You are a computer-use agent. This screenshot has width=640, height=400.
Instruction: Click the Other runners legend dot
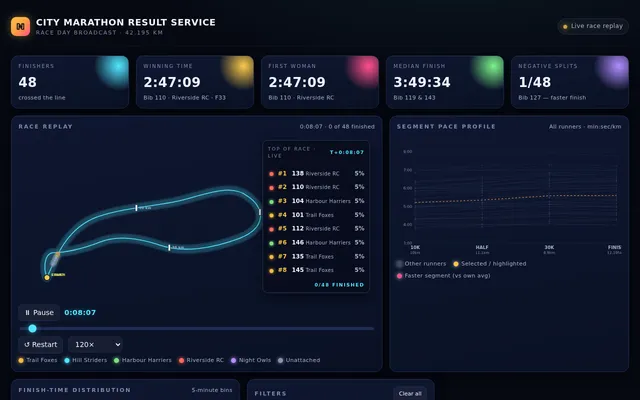pos(400,264)
